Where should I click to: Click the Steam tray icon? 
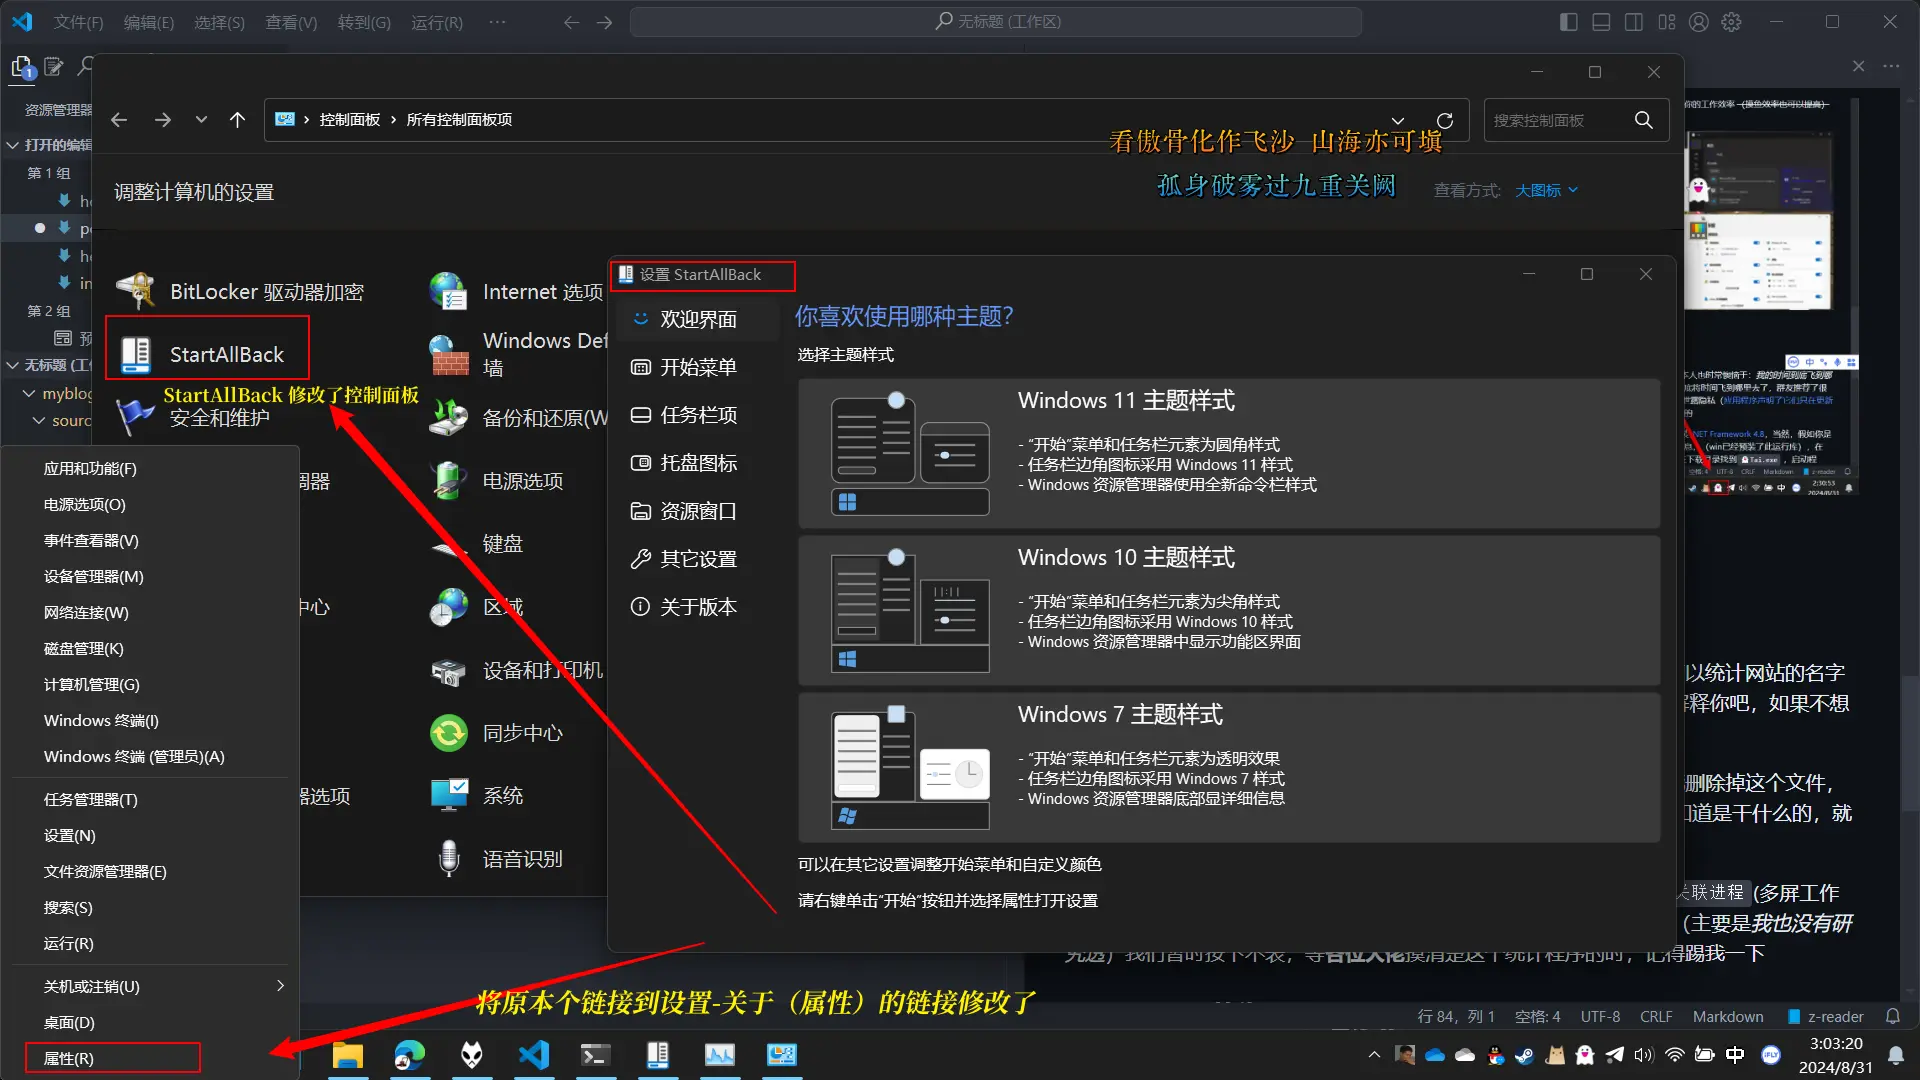pos(1524,1055)
